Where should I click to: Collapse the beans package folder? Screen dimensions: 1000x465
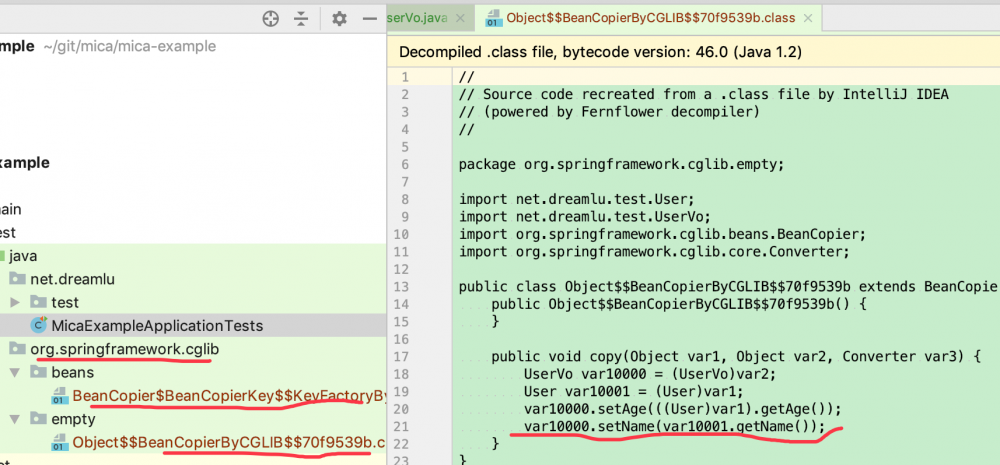coord(16,373)
